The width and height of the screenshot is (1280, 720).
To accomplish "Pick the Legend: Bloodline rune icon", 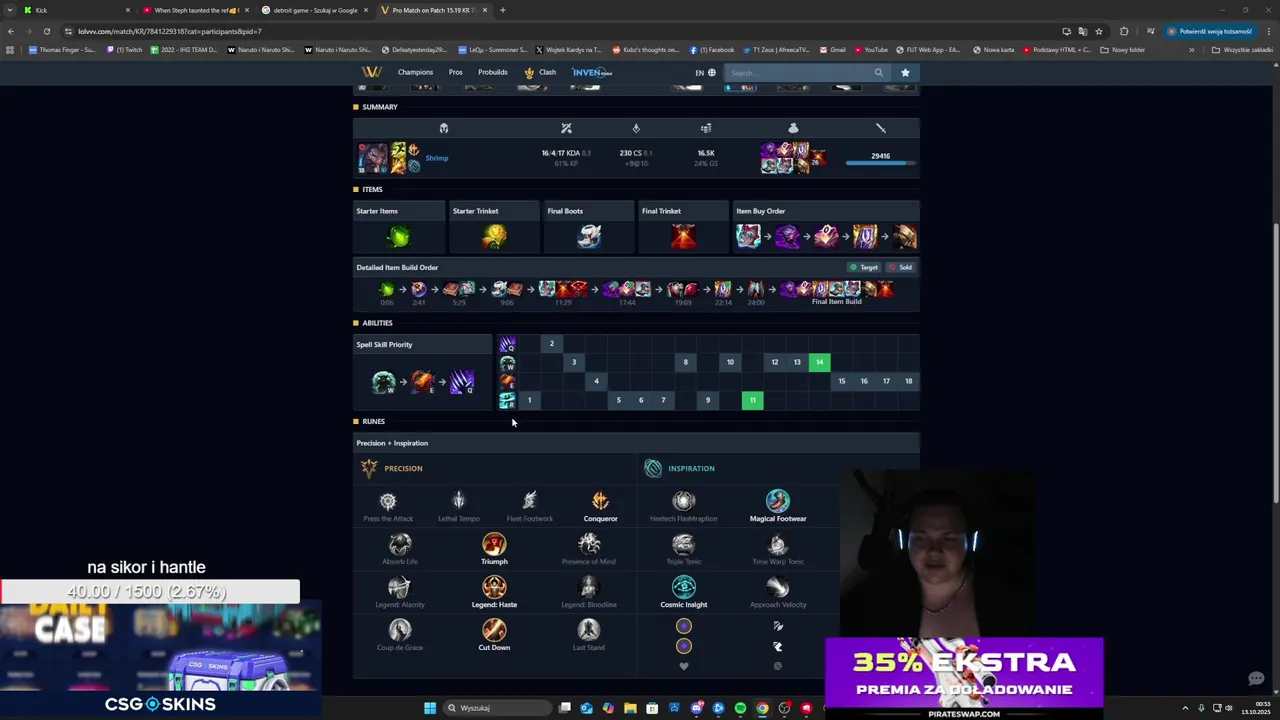I will point(589,587).
